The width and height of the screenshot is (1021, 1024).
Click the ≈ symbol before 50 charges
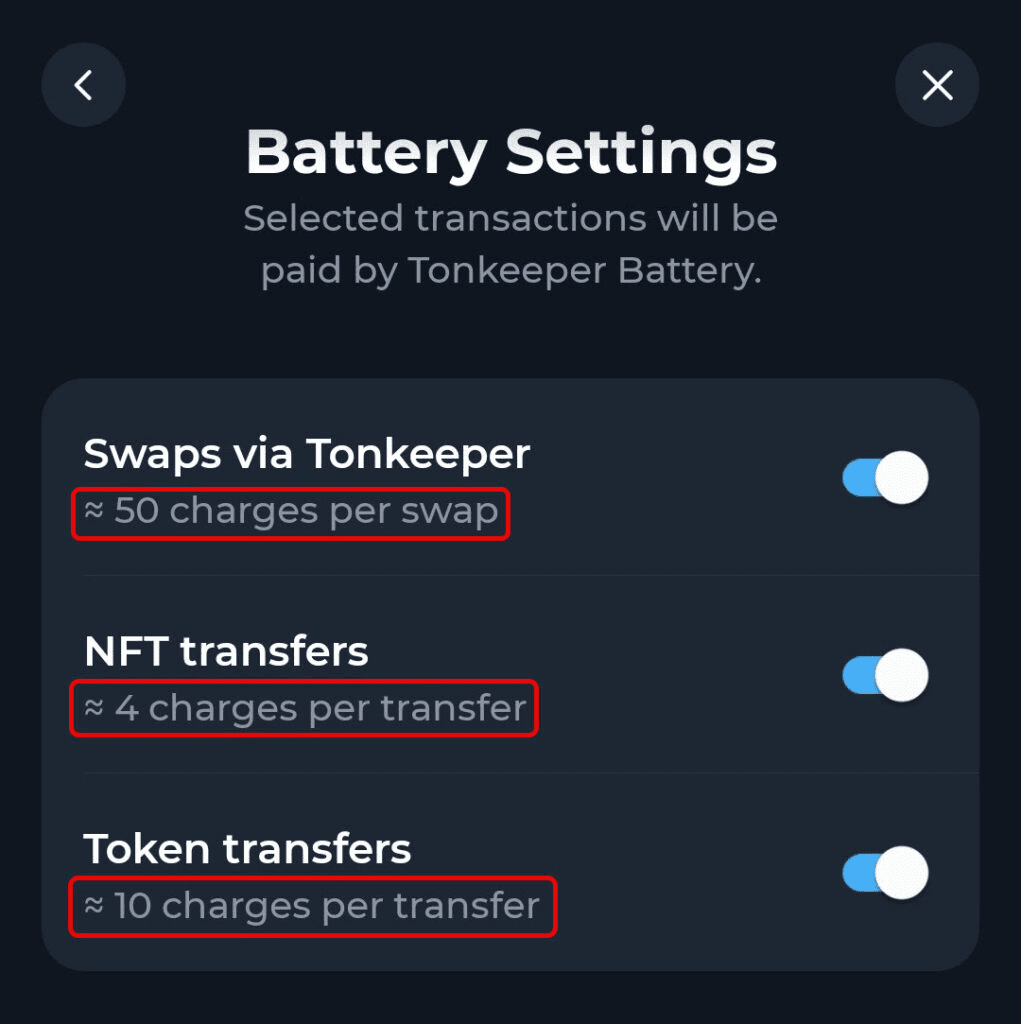coord(94,512)
